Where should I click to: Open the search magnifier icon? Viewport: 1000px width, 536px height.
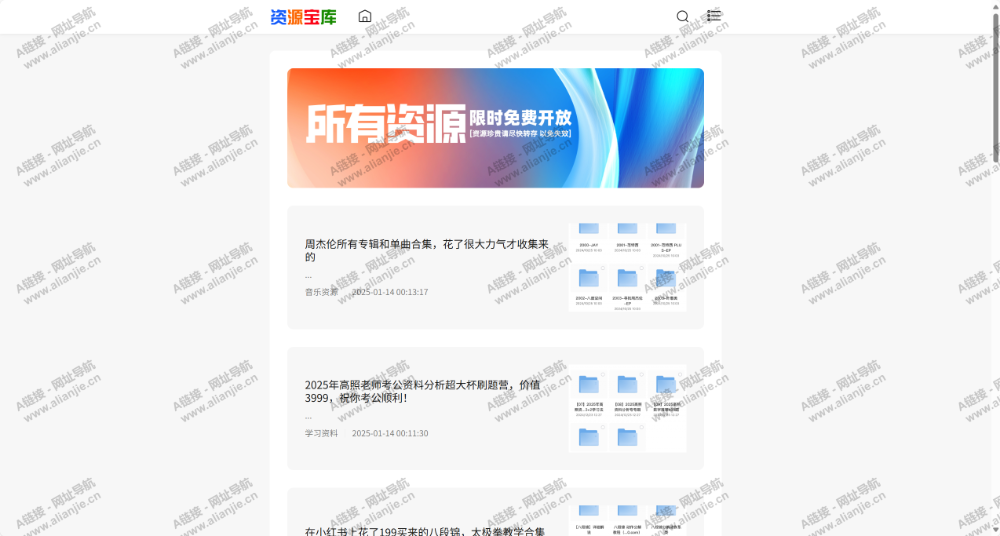coord(682,17)
